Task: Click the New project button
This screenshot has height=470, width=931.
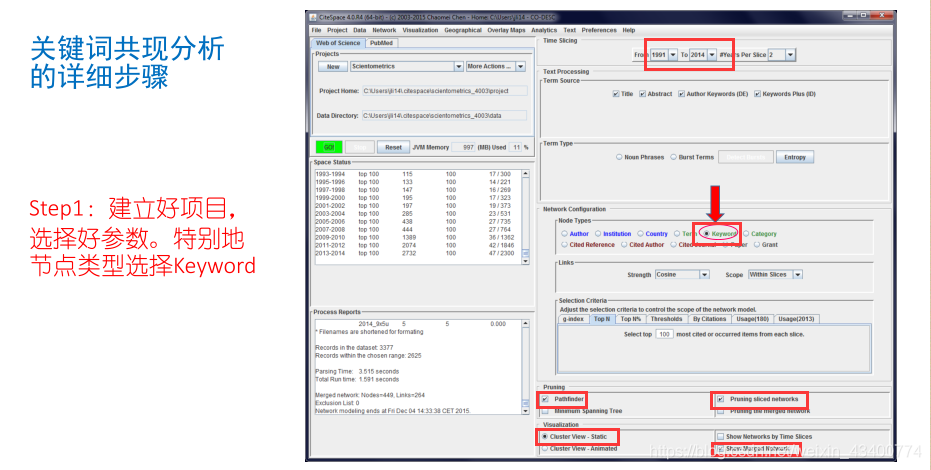Action: (x=333, y=66)
